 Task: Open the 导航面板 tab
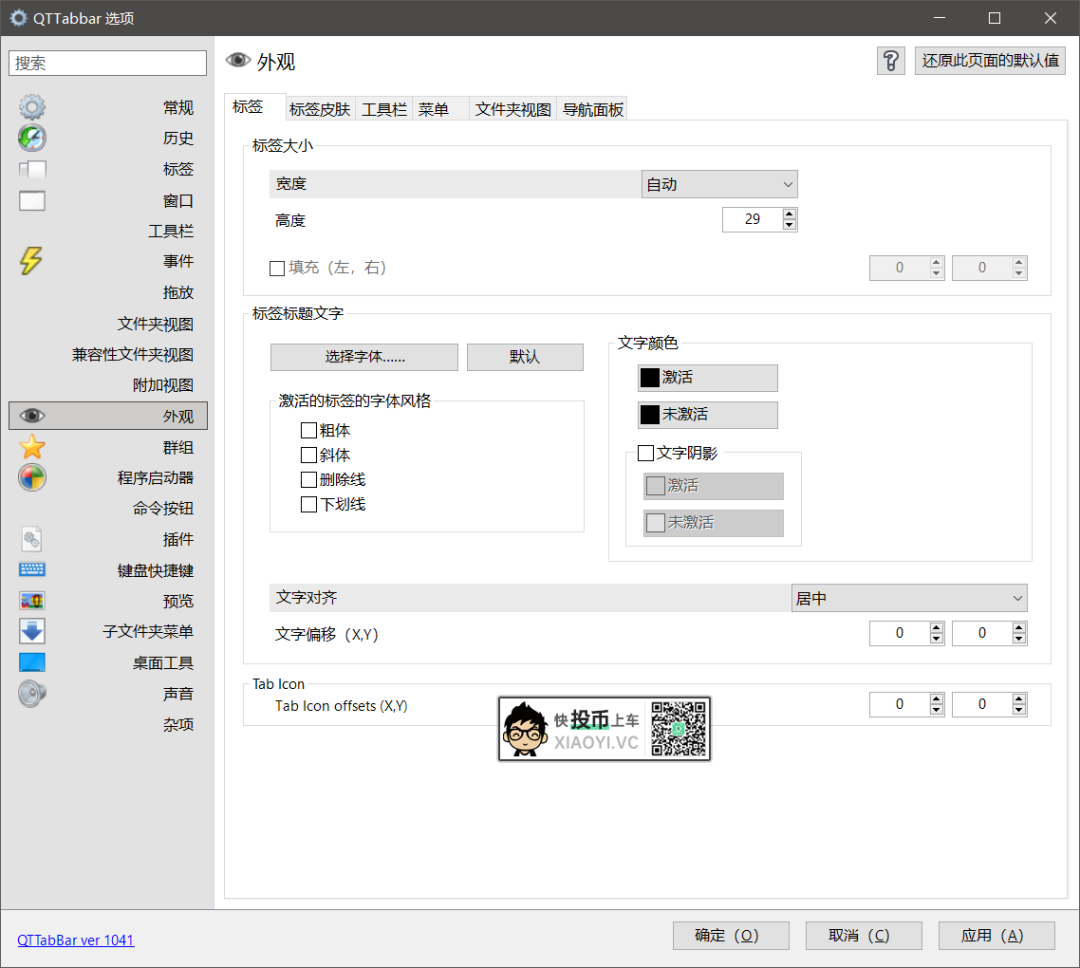coord(593,110)
